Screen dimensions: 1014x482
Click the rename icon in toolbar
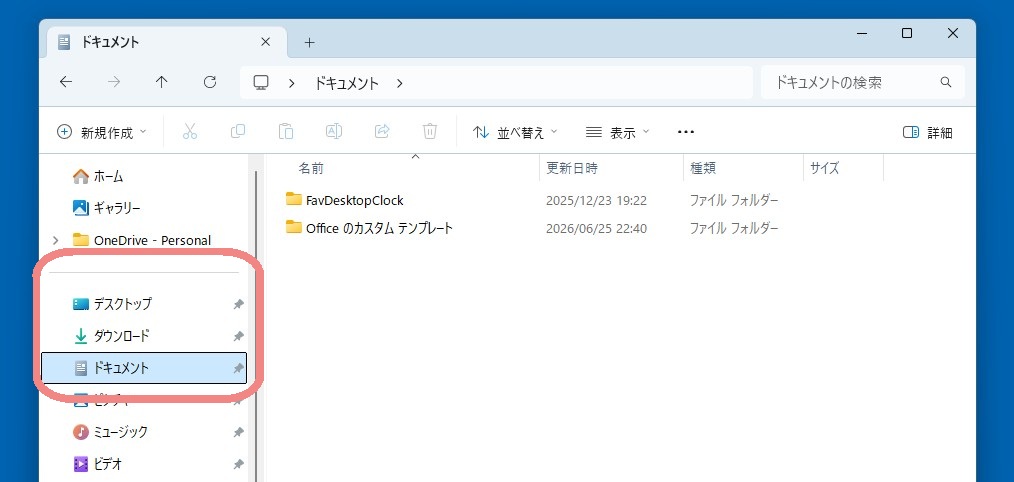pos(334,132)
